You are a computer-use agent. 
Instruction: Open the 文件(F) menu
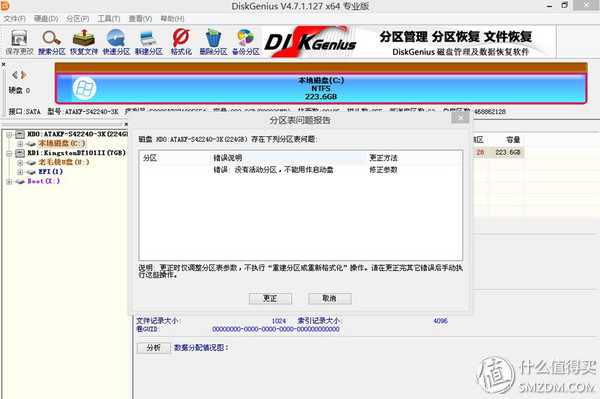coord(15,19)
